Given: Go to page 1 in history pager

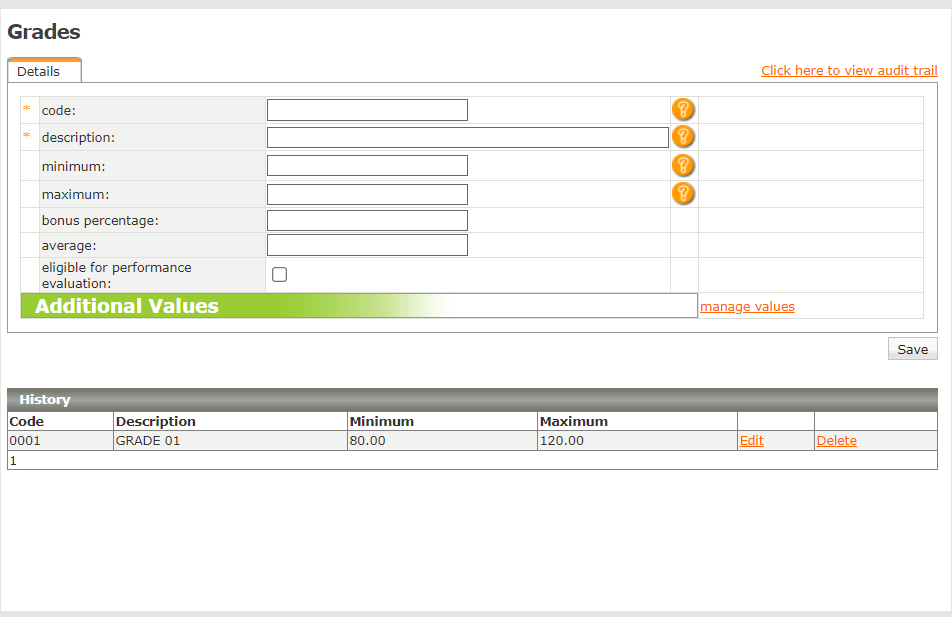Looking at the screenshot, I should pyautogui.click(x=13, y=461).
